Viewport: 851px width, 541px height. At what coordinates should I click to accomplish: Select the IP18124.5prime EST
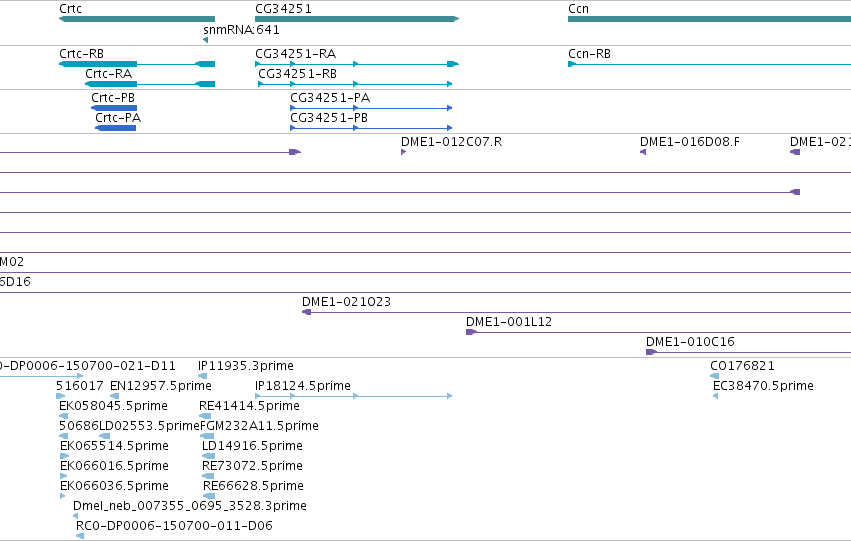click(x=353, y=396)
